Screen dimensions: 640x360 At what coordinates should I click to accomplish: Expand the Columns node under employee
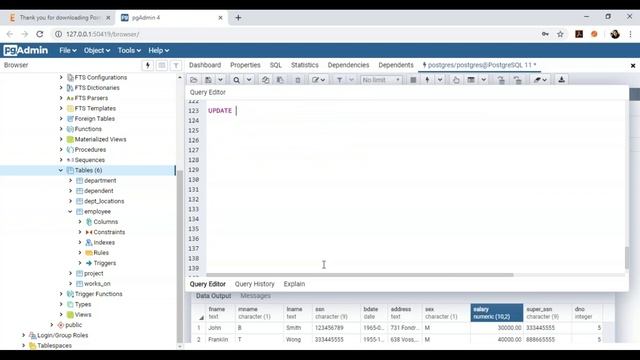(x=80, y=222)
